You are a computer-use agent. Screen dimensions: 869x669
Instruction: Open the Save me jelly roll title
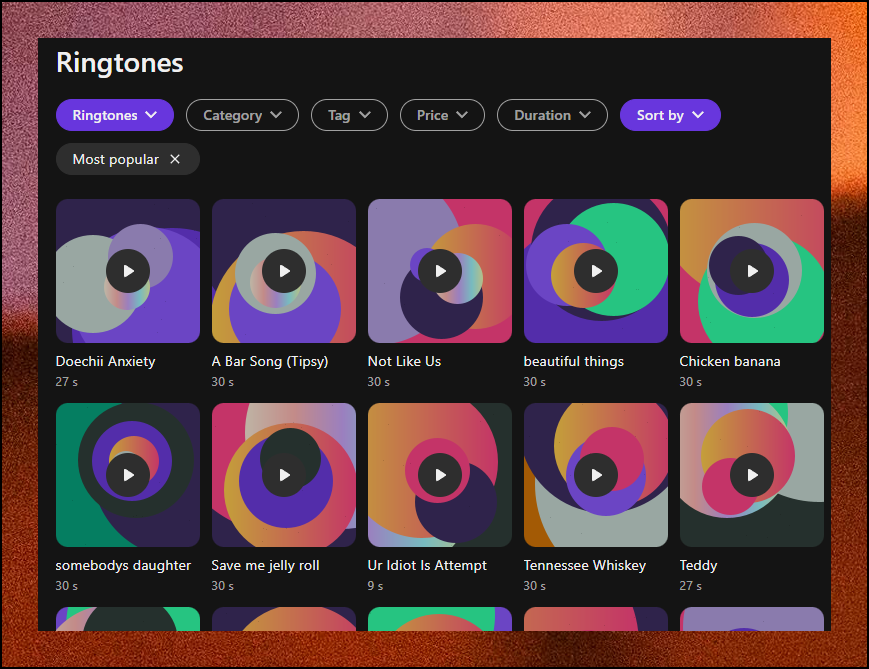point(265,565)
